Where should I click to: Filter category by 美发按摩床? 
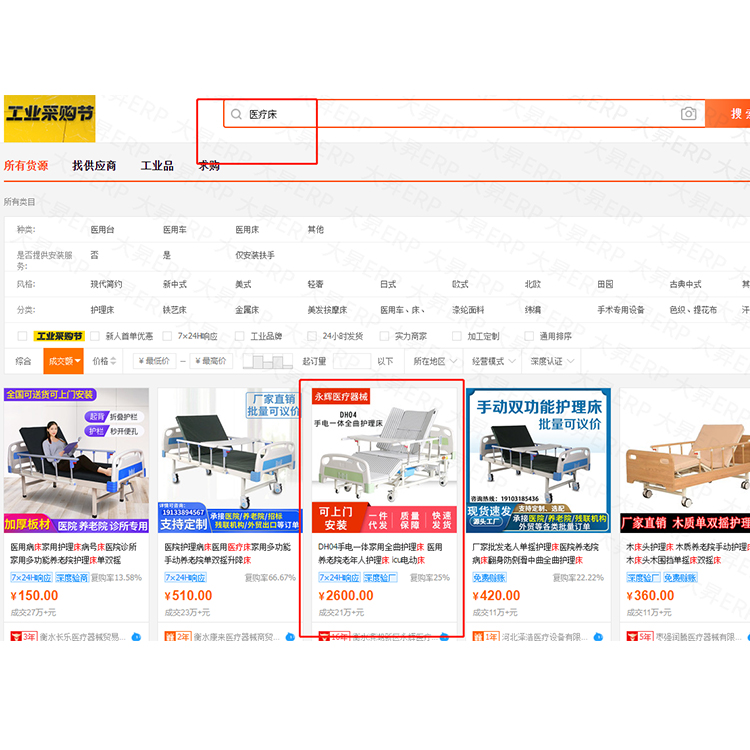[x=327, y=310]
